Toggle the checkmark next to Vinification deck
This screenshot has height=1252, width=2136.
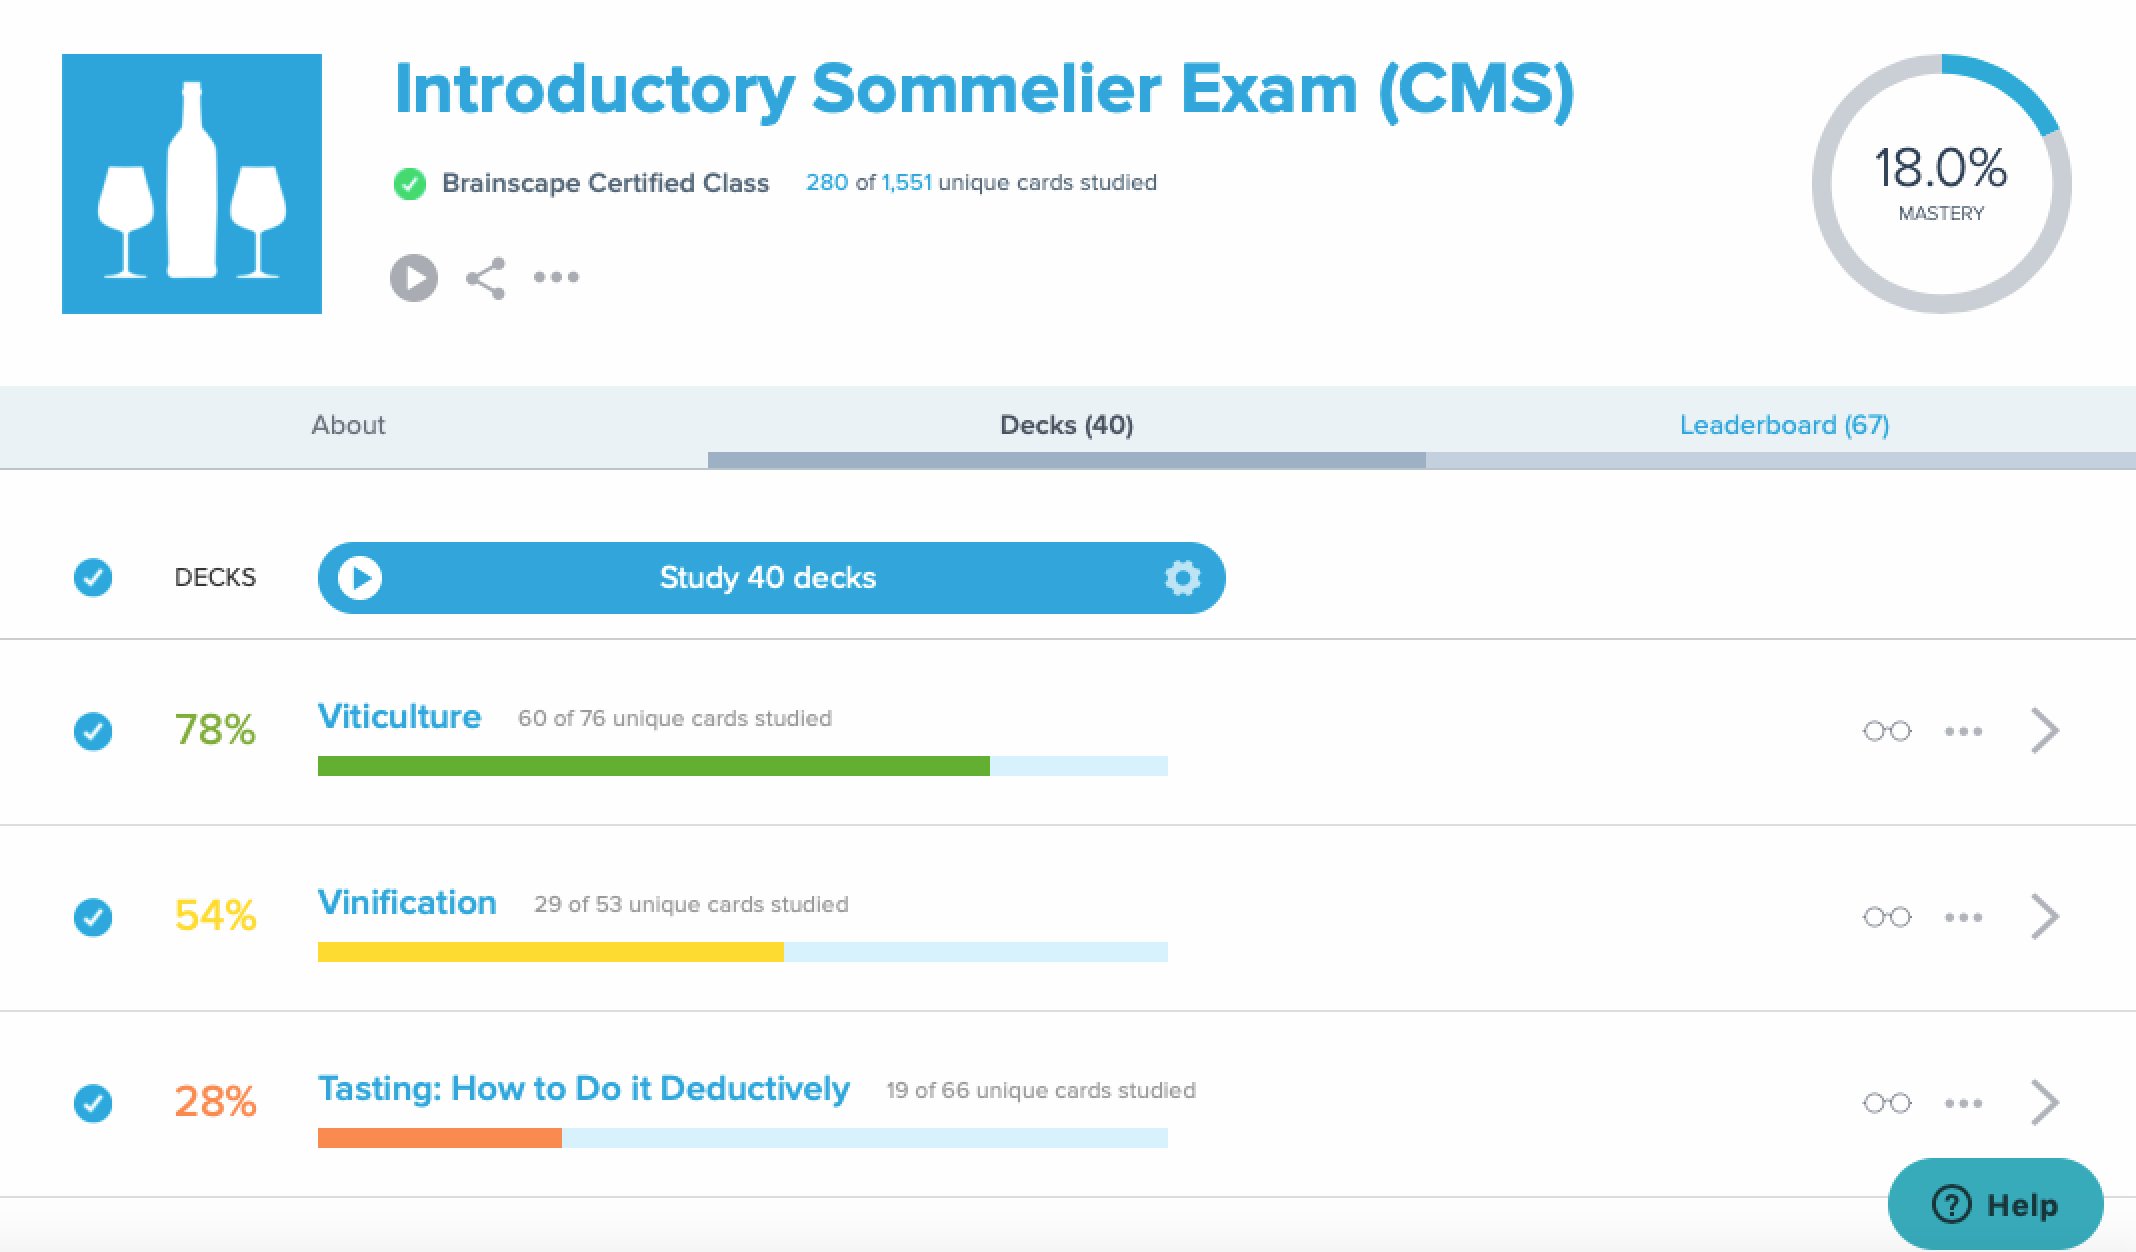(x=93, y=916)
